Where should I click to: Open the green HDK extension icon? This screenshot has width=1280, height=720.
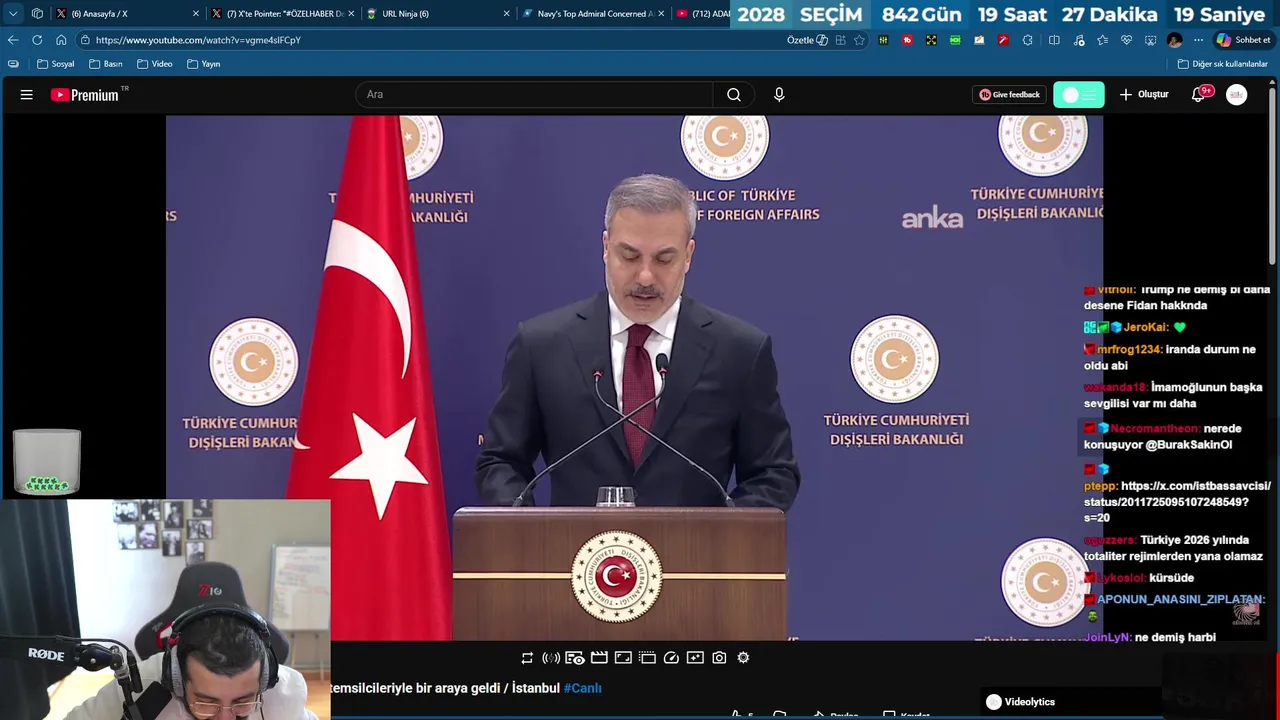click(x=955, y=40)
